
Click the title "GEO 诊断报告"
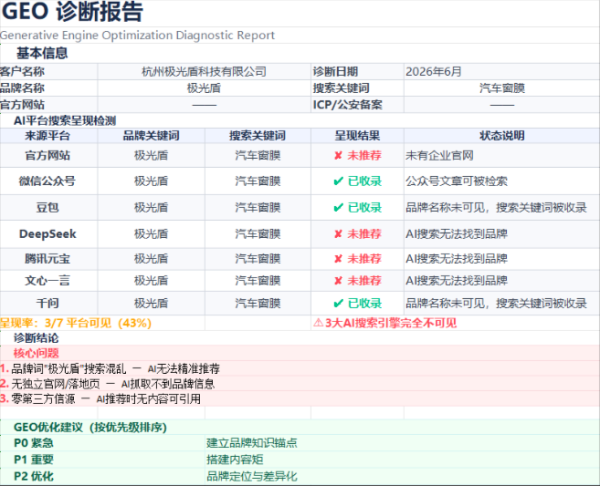pyautogui.click(x=72, y=11)
